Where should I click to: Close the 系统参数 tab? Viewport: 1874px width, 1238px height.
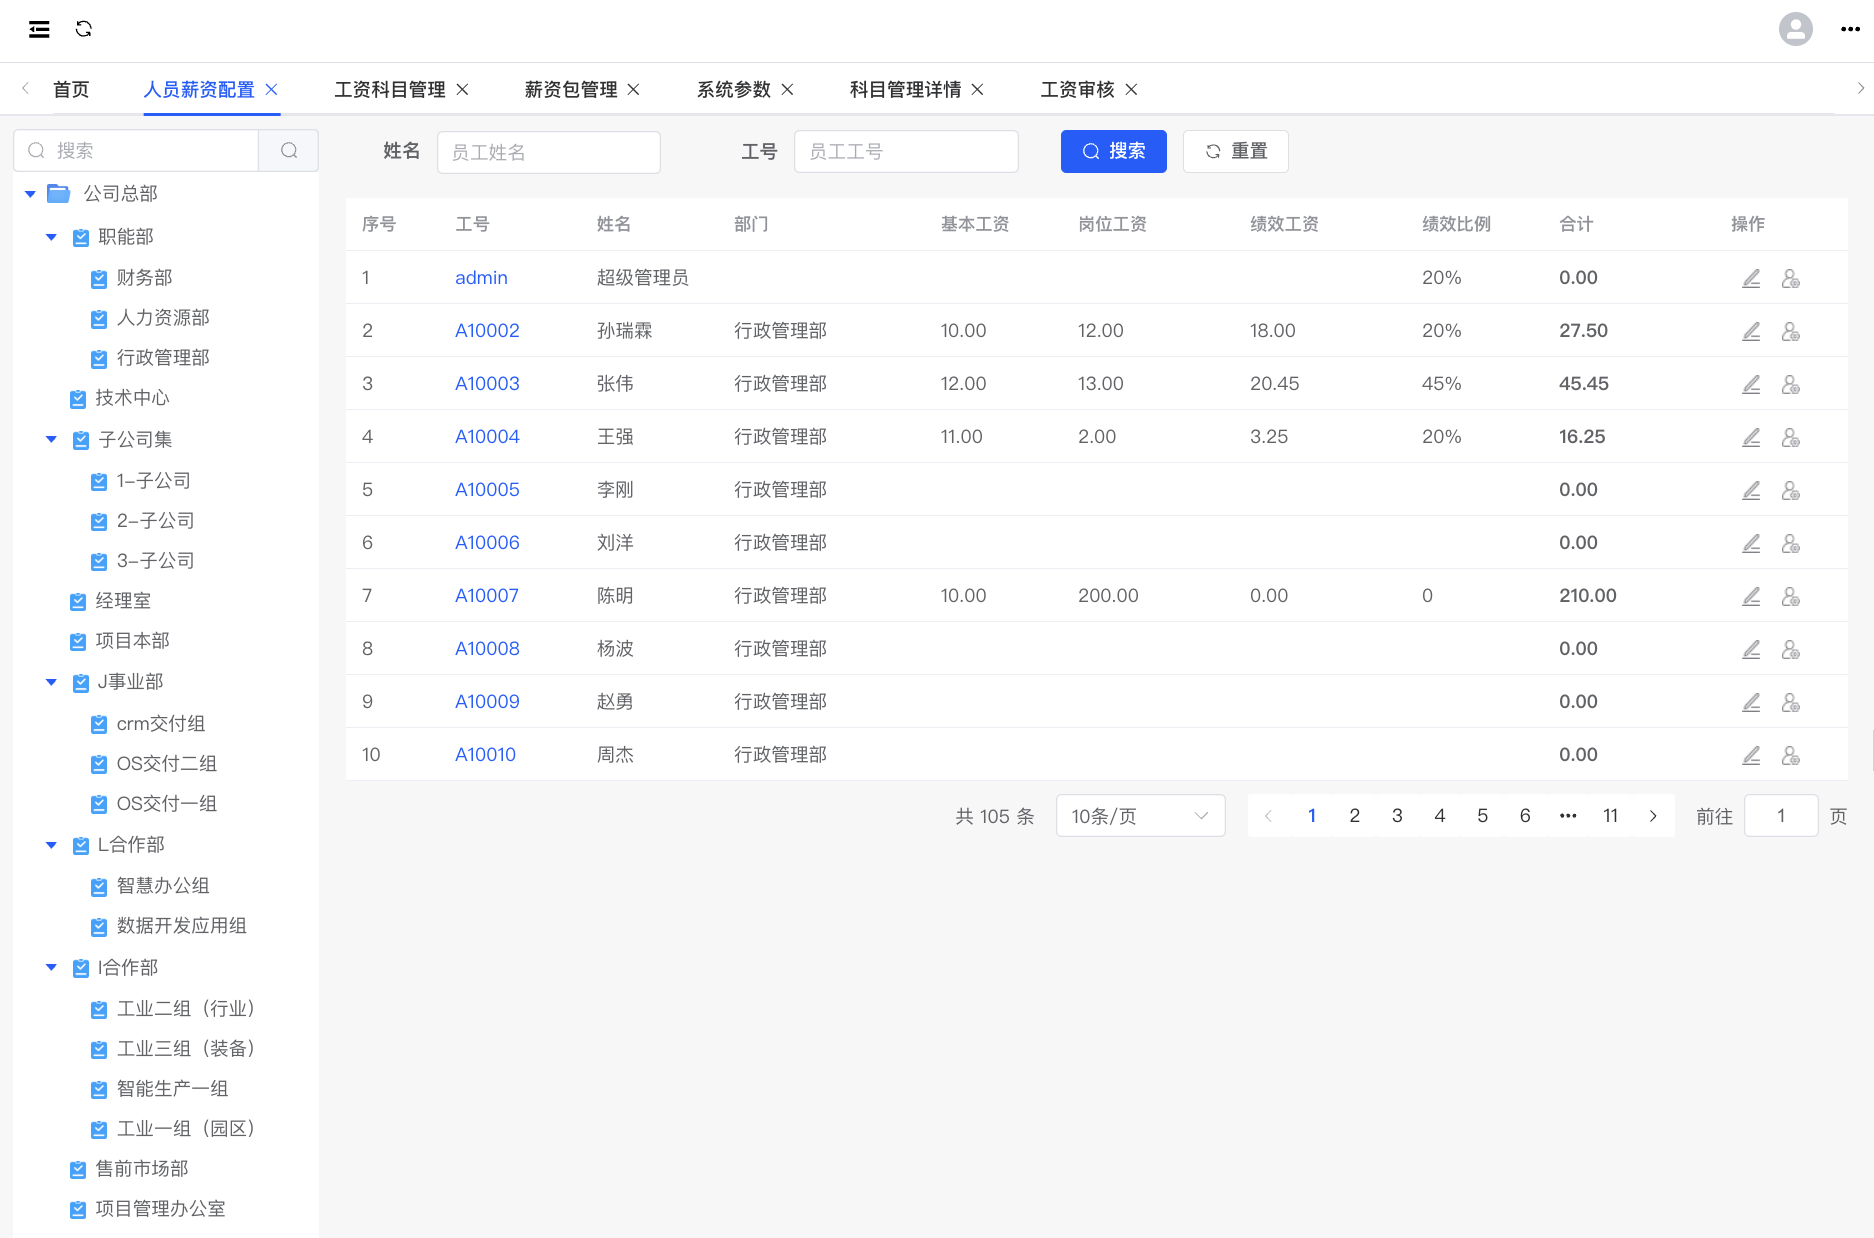pyautogui.click(x=787, y=89)
